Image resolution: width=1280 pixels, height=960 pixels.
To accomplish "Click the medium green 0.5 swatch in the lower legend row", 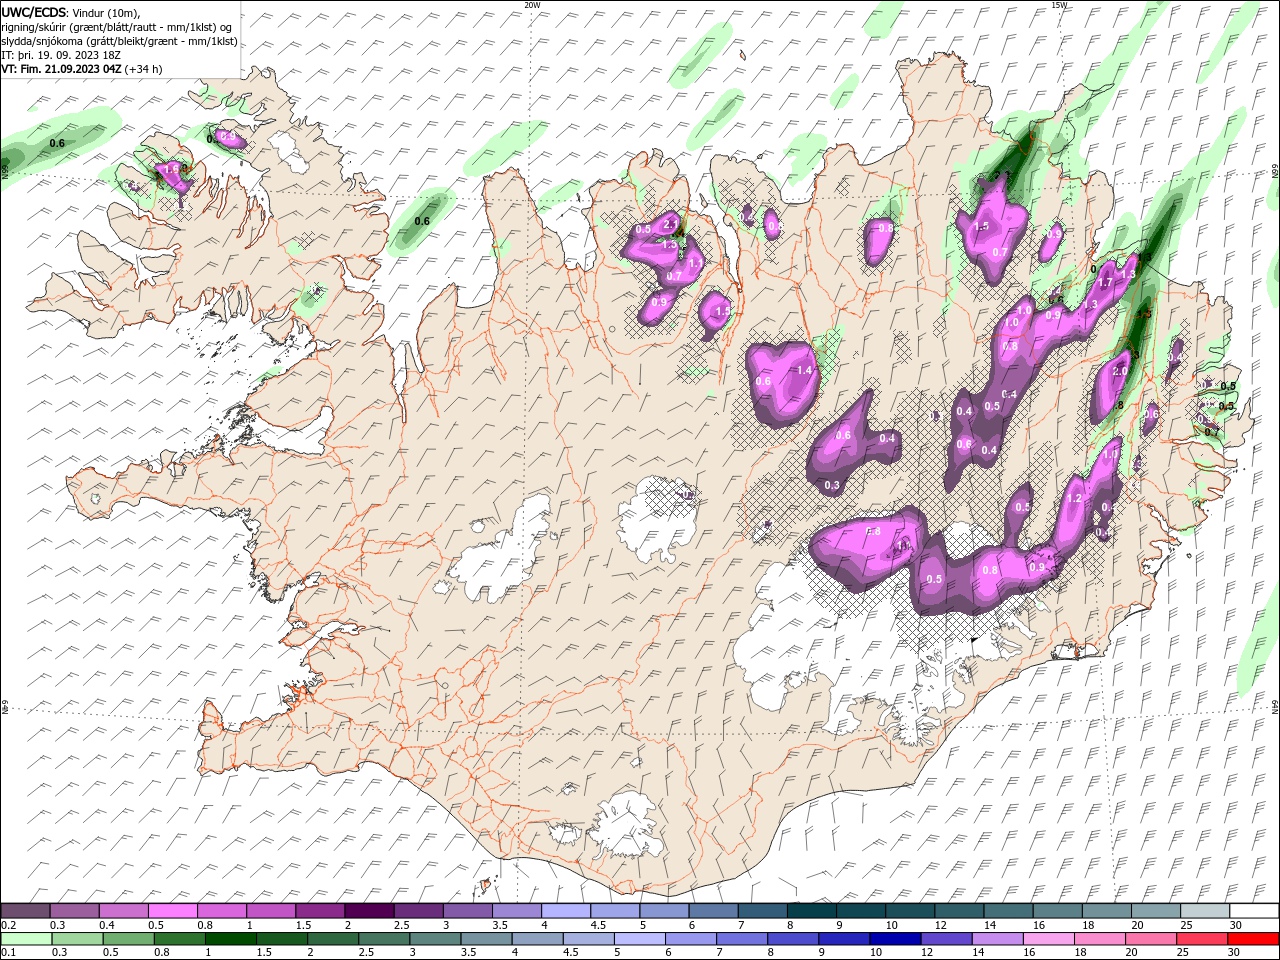I will pyautogui.click(x=129, y=939).
